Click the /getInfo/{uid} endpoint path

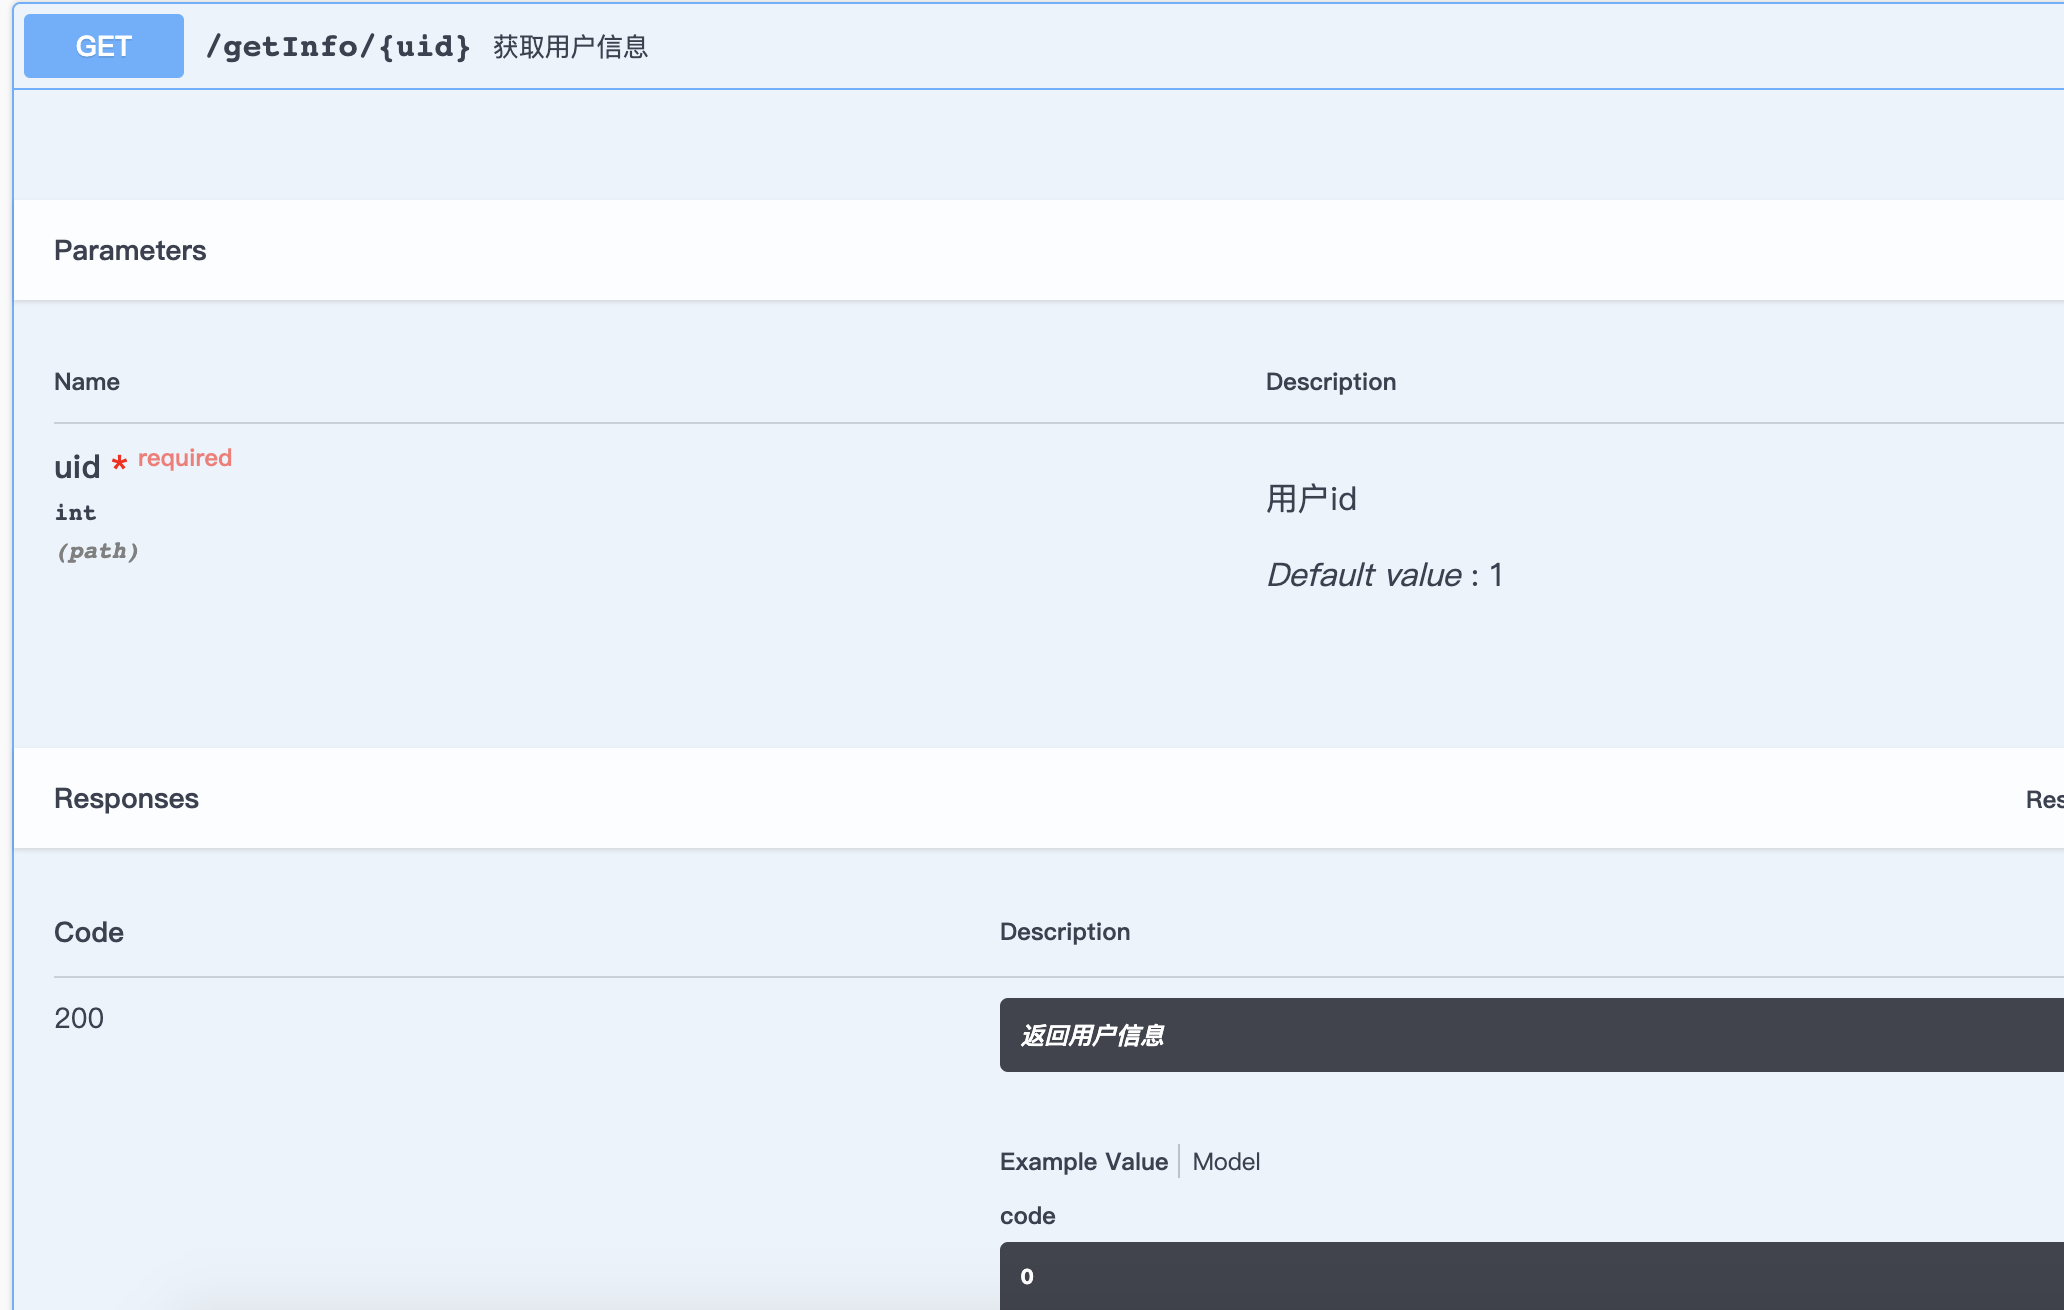click(x=338, y=46)
